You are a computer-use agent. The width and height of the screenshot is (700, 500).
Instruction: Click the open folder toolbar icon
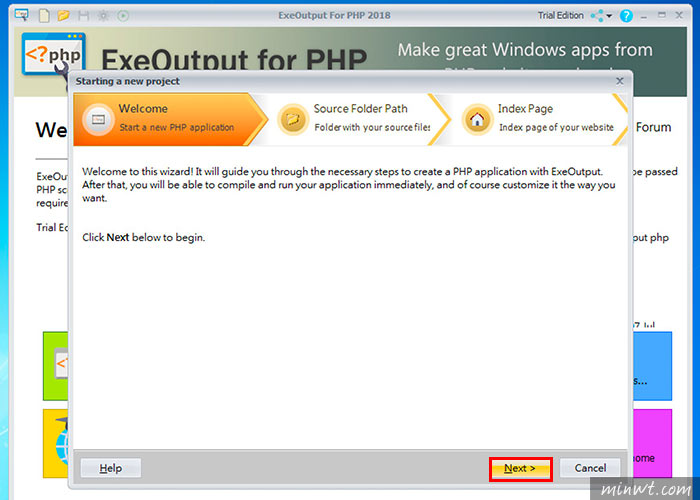click(63, 16)
